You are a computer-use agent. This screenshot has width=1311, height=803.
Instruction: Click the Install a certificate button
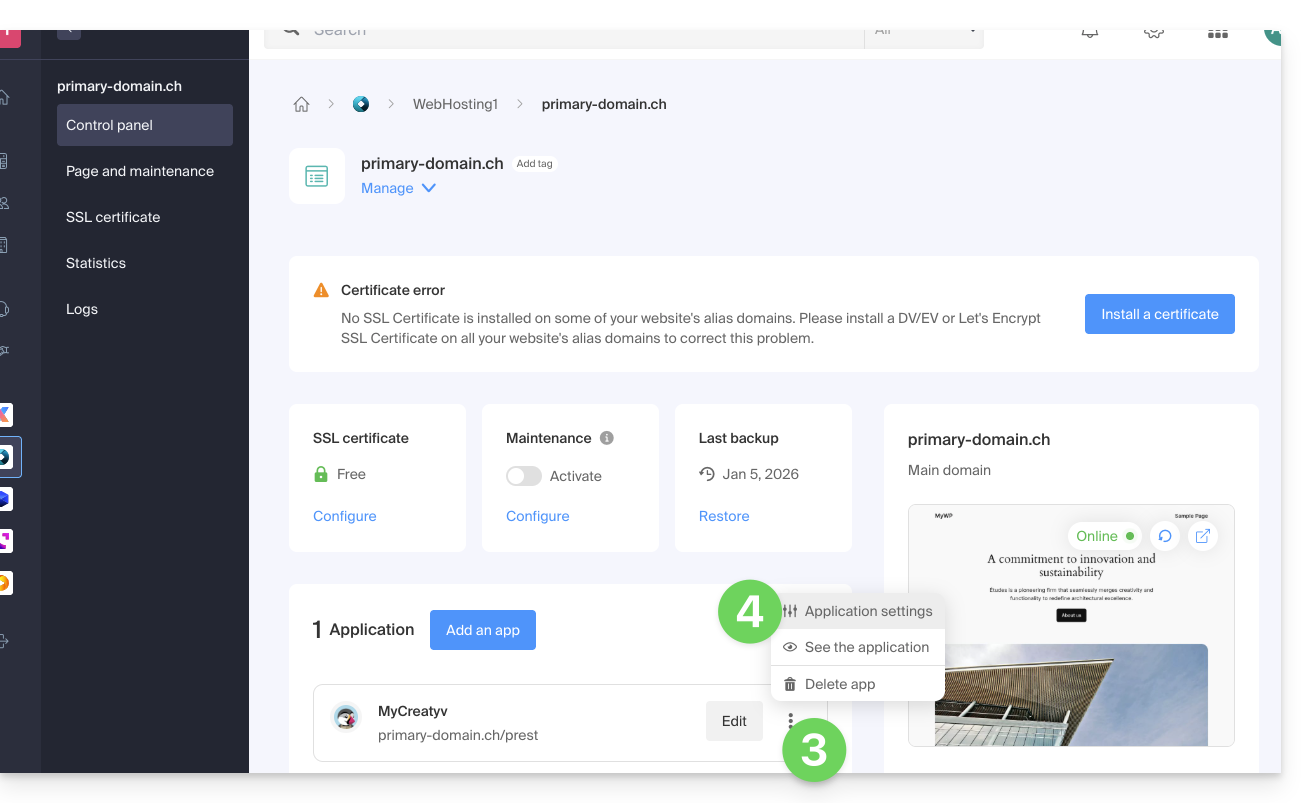pyautogui.click(x=1159, y=314)
